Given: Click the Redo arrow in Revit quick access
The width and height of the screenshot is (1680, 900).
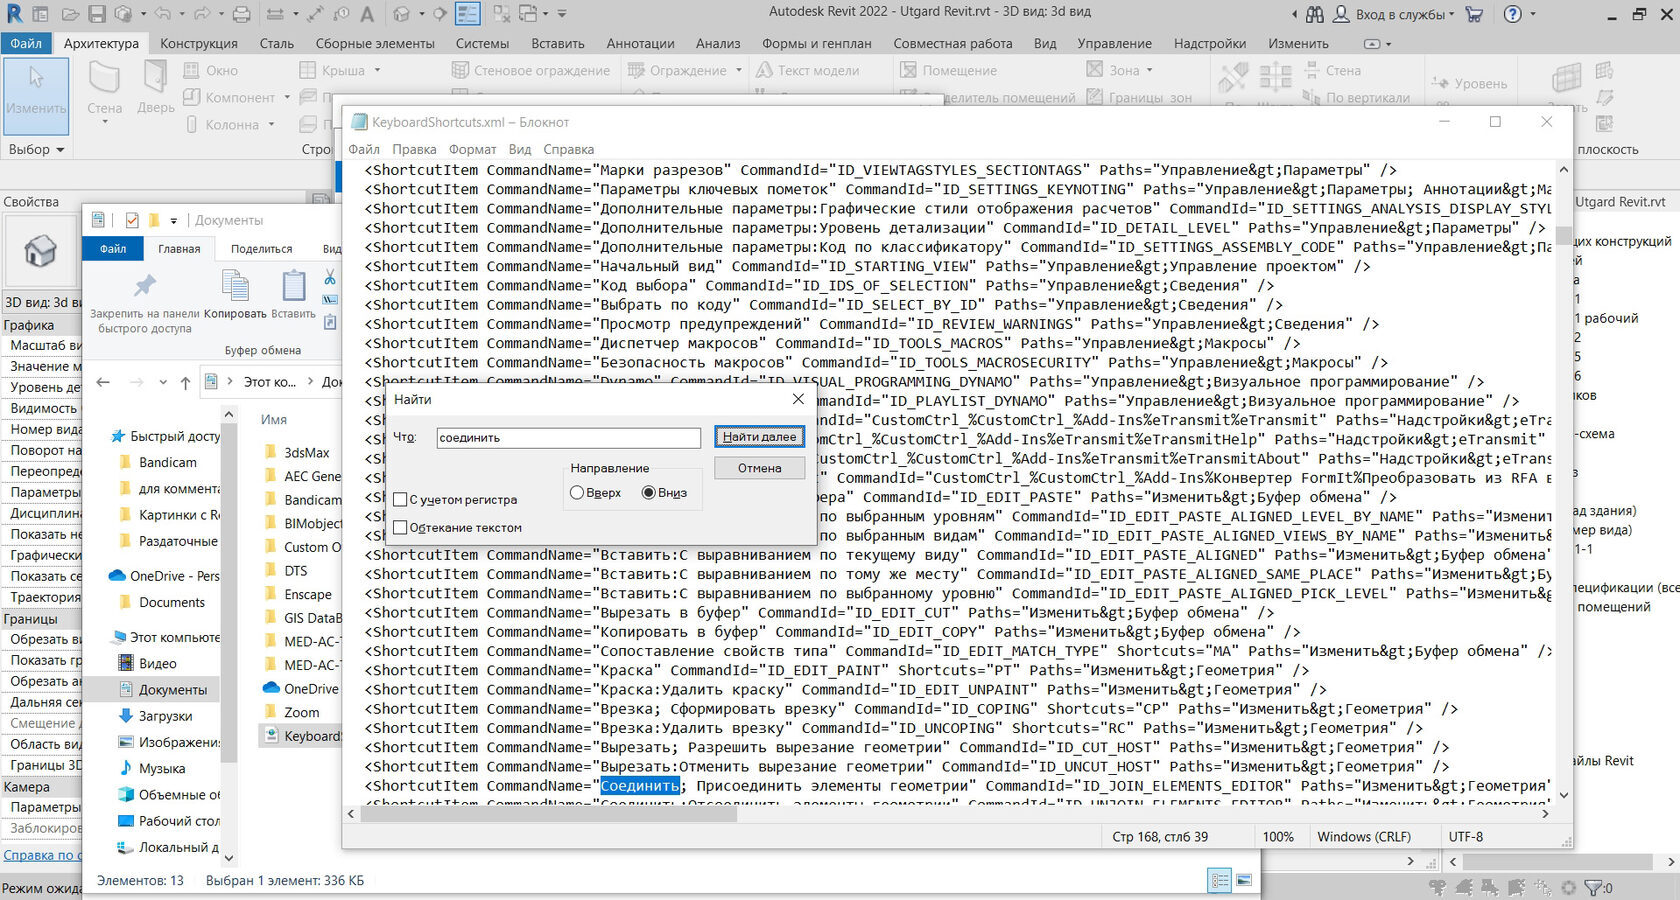Looking at the screenshot, I should (202, 14).
